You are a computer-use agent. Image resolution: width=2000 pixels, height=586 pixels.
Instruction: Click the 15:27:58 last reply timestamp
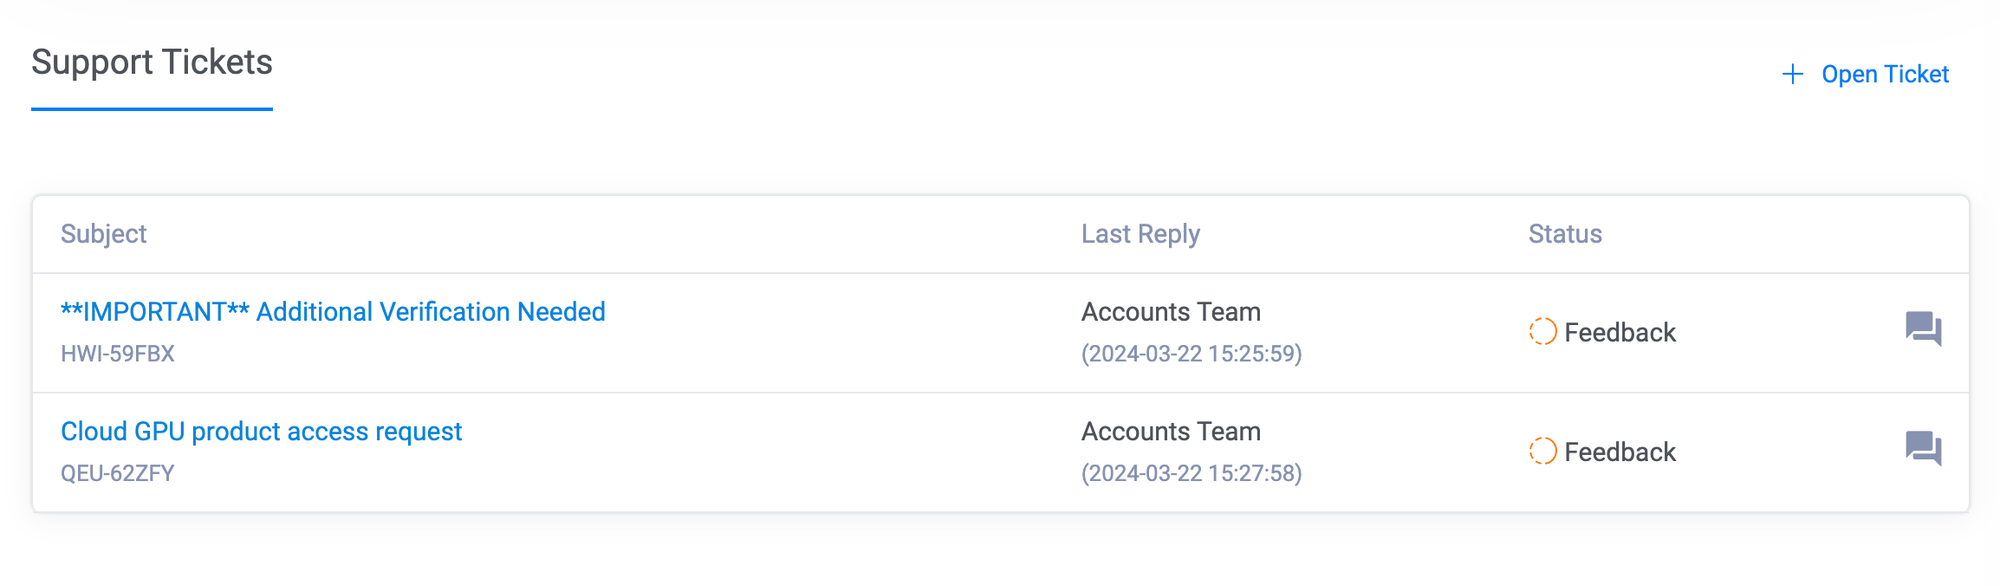[1191, 473]
